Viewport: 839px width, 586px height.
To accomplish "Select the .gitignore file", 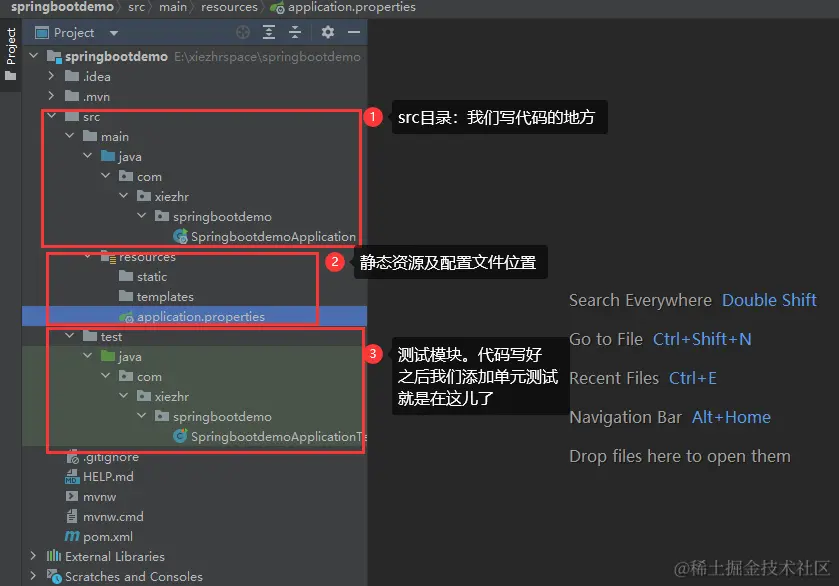I will coord(111,457).
